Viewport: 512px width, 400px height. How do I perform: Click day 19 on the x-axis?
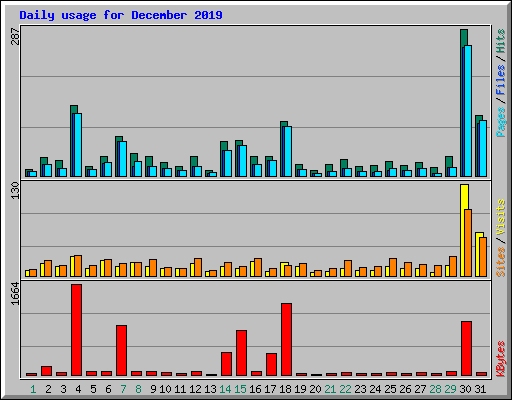[300, 389]
